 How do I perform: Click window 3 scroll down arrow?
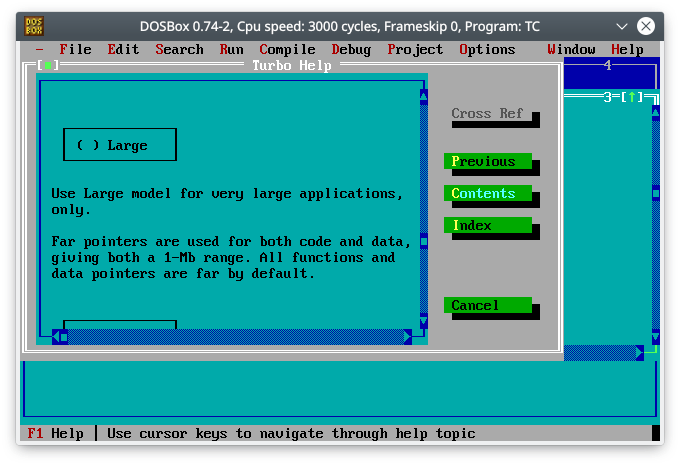(656, 337)
